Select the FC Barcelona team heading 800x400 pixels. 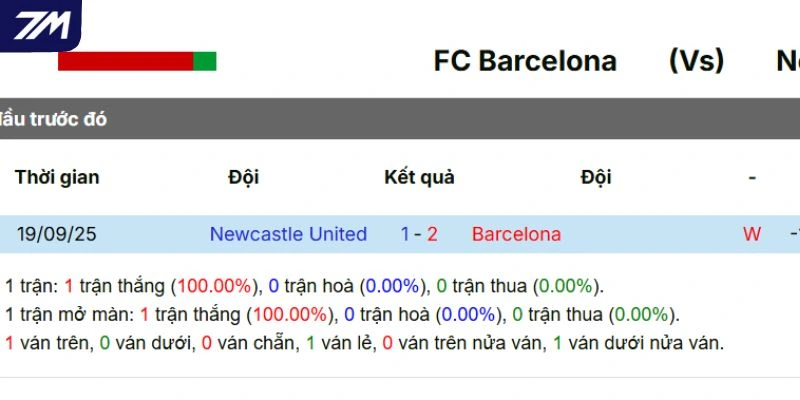pos(525,61)
